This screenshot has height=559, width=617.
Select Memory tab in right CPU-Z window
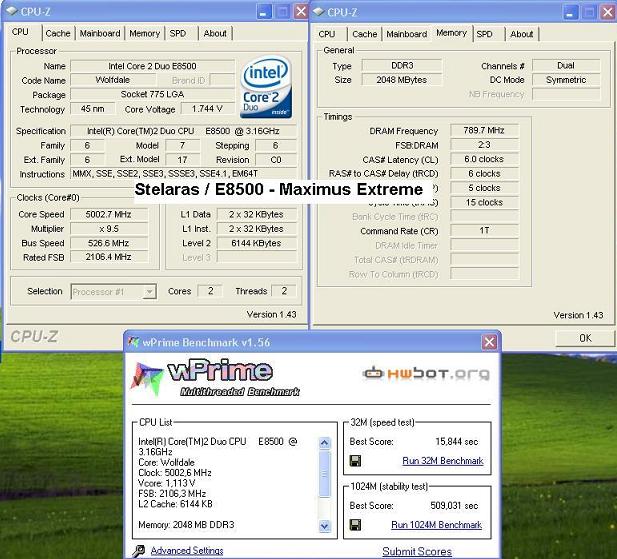(x=451, y=33)
